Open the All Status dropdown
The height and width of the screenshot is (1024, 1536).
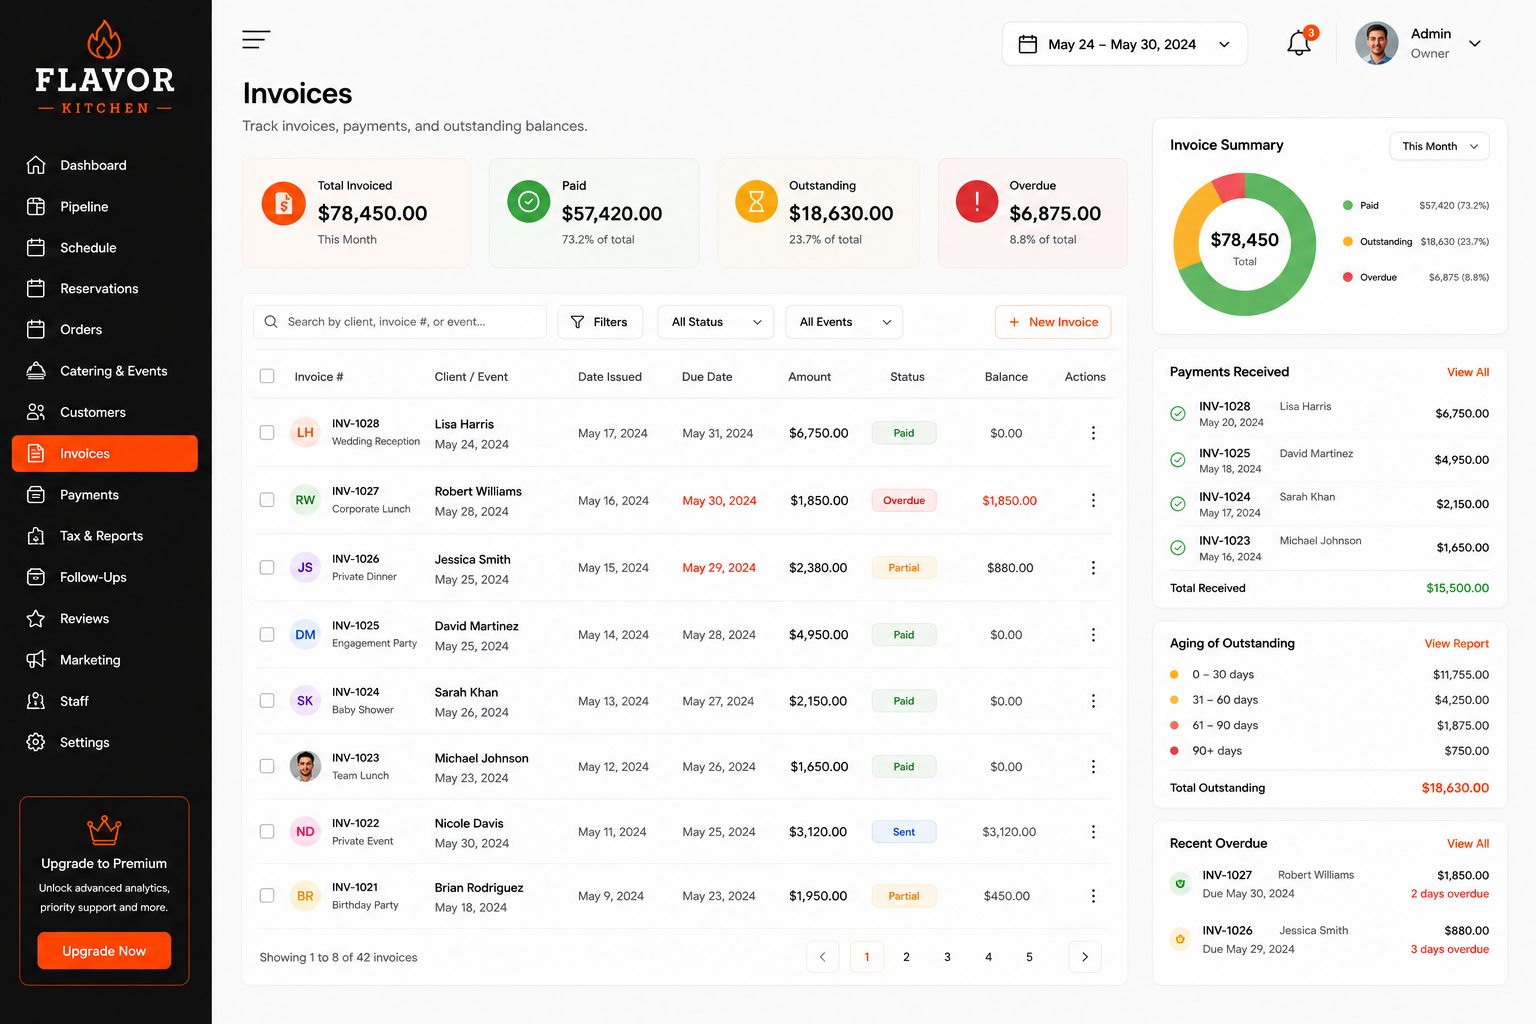(x=716, y=322)
